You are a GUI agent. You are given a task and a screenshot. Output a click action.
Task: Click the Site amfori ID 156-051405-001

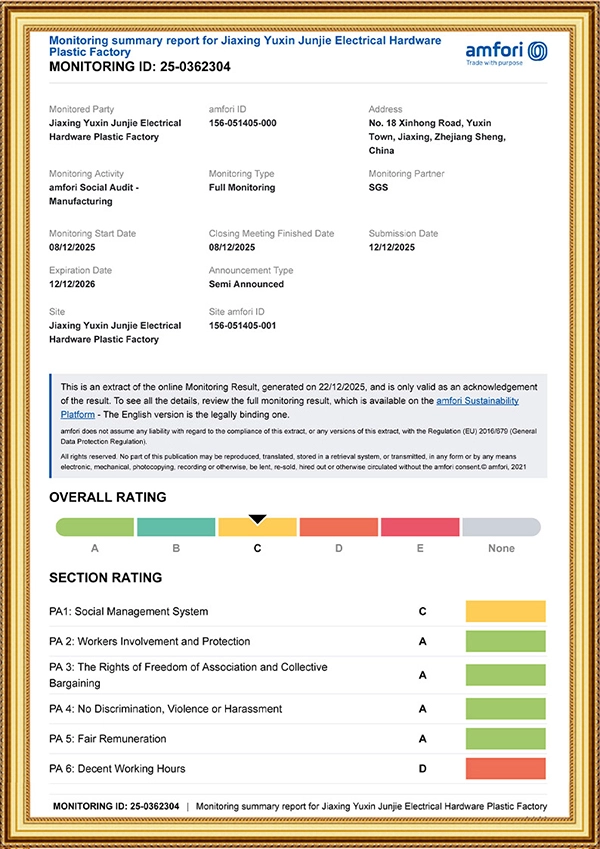[243, 325]
